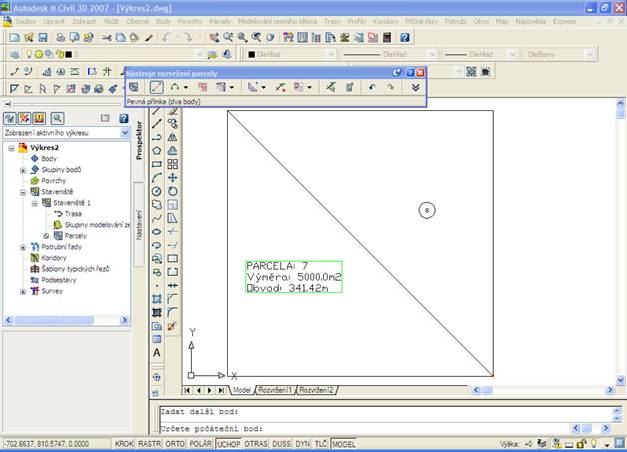Select the Mirror modify tool
This screenshot has height=452, width=627.
point(173,138)
